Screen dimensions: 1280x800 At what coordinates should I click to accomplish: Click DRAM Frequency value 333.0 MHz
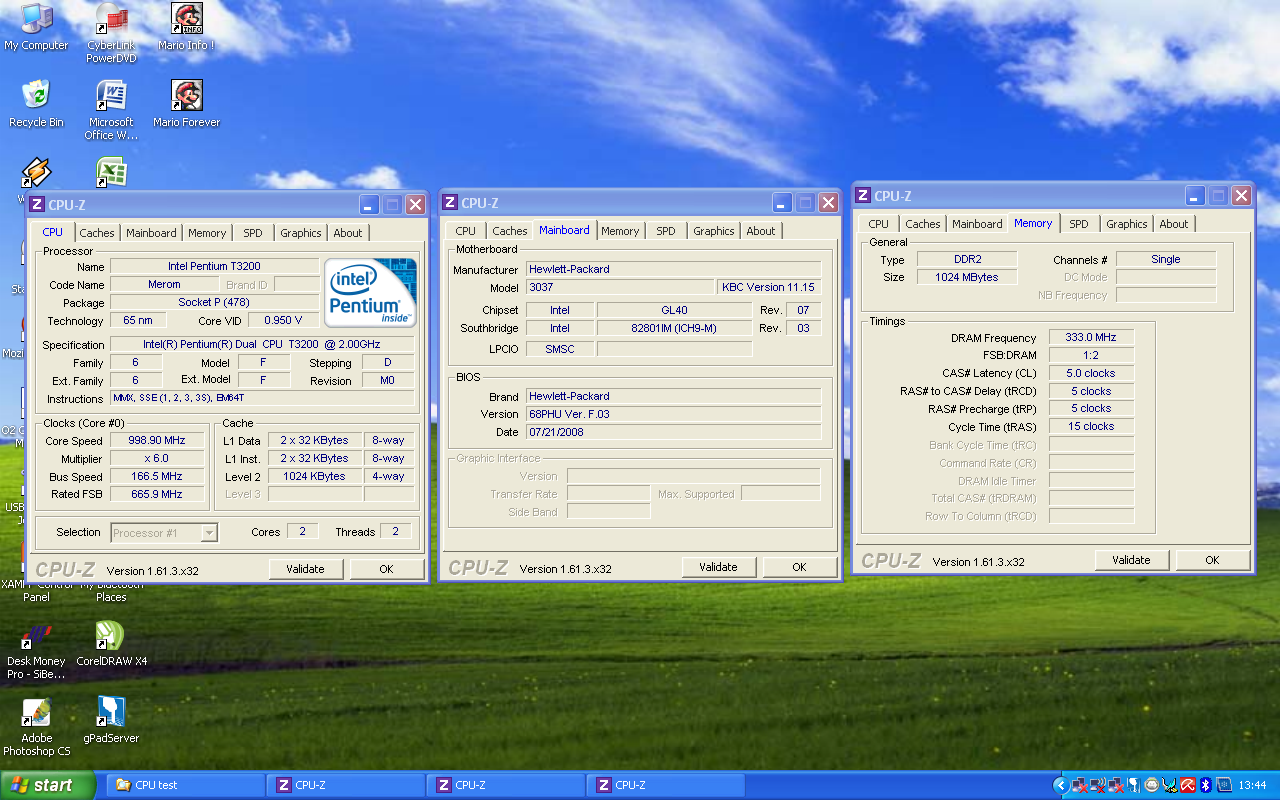pyautogui.click(x=1091, y=339)
